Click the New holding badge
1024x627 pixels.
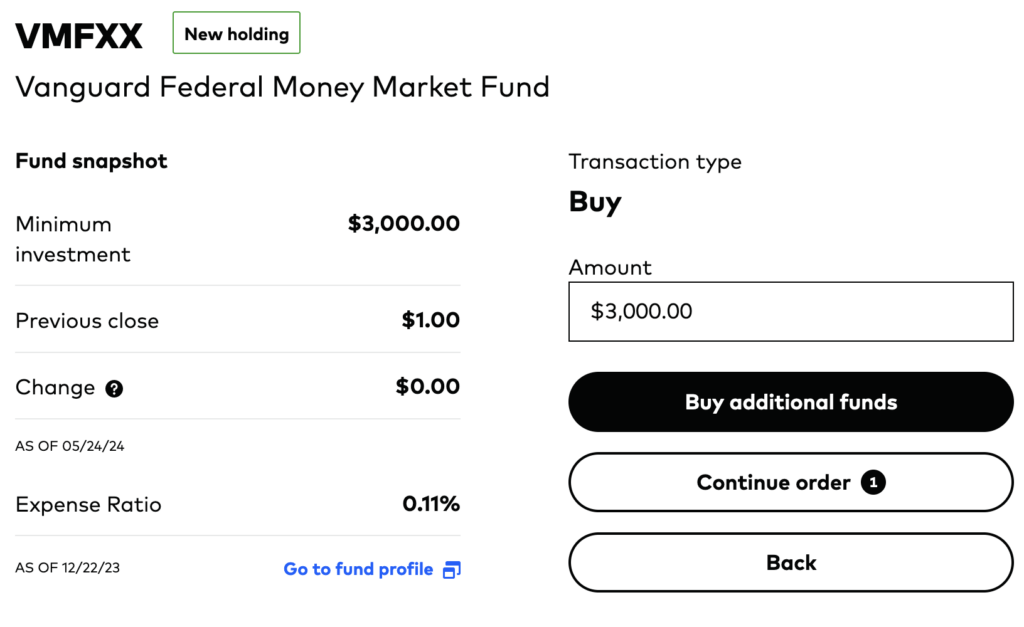point(236,34)
